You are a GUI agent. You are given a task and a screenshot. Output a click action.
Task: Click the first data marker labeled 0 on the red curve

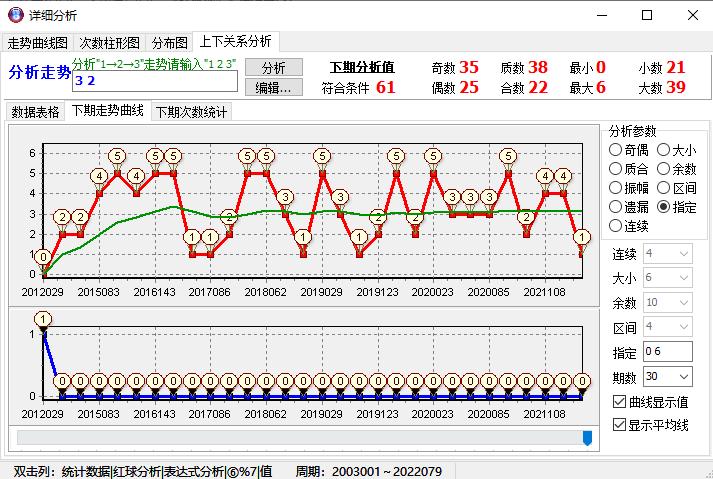coord(43,257)
